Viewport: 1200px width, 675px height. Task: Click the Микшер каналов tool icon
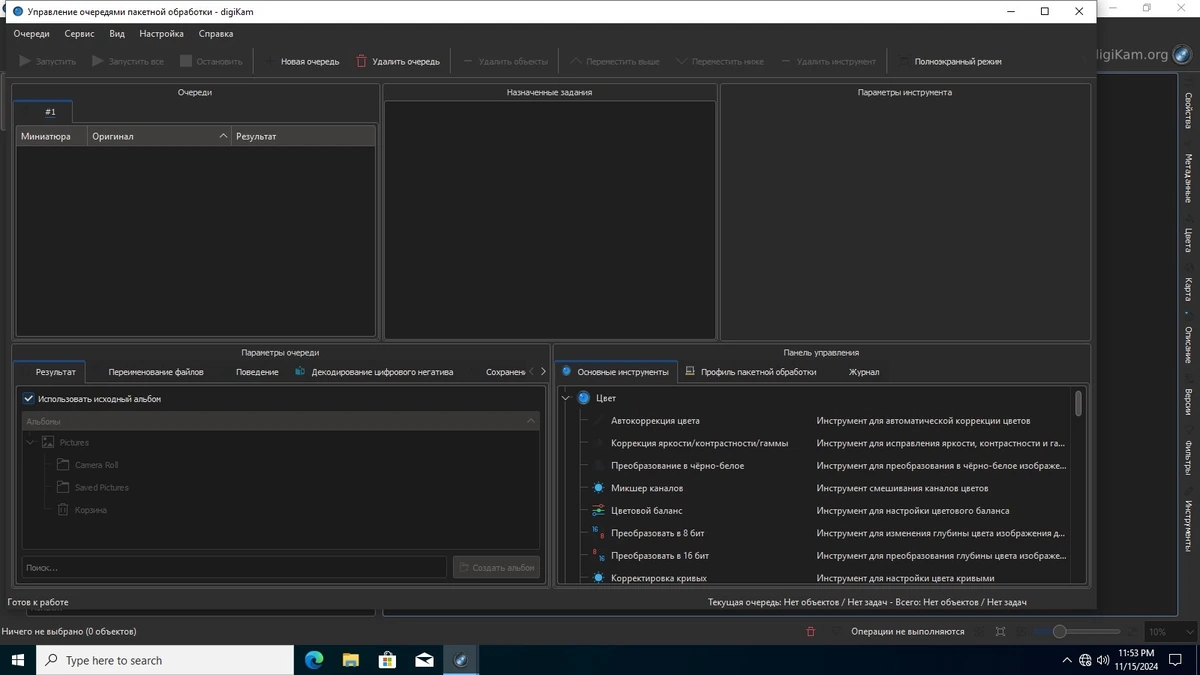click(x=598, y=488)
